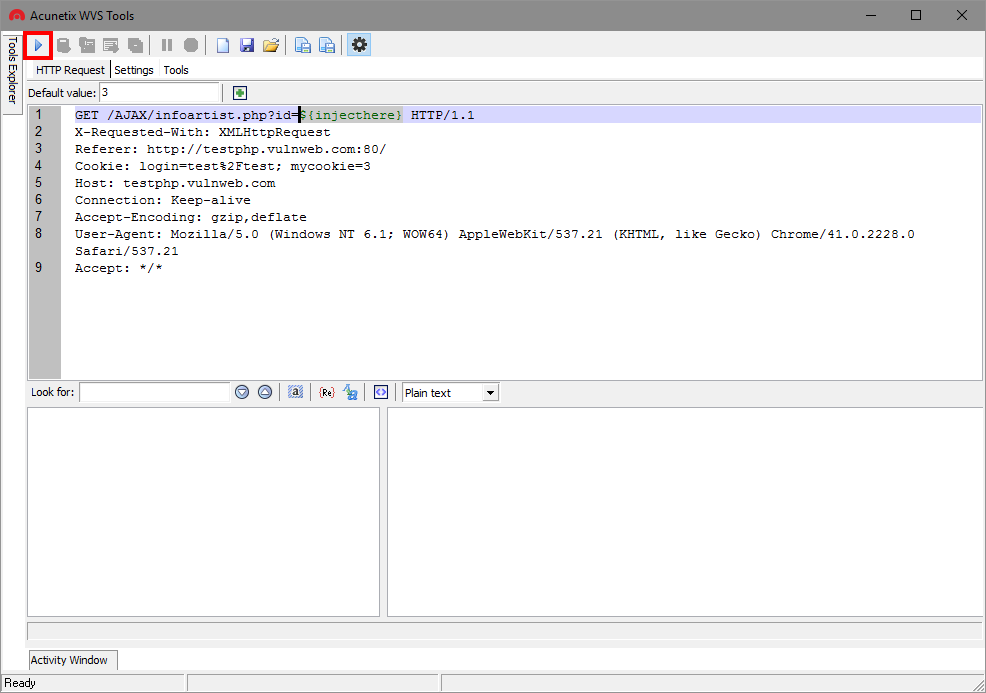Screen dimensions: 986x693
Task: Open the Tools tab
Action: tap(176, 70)
